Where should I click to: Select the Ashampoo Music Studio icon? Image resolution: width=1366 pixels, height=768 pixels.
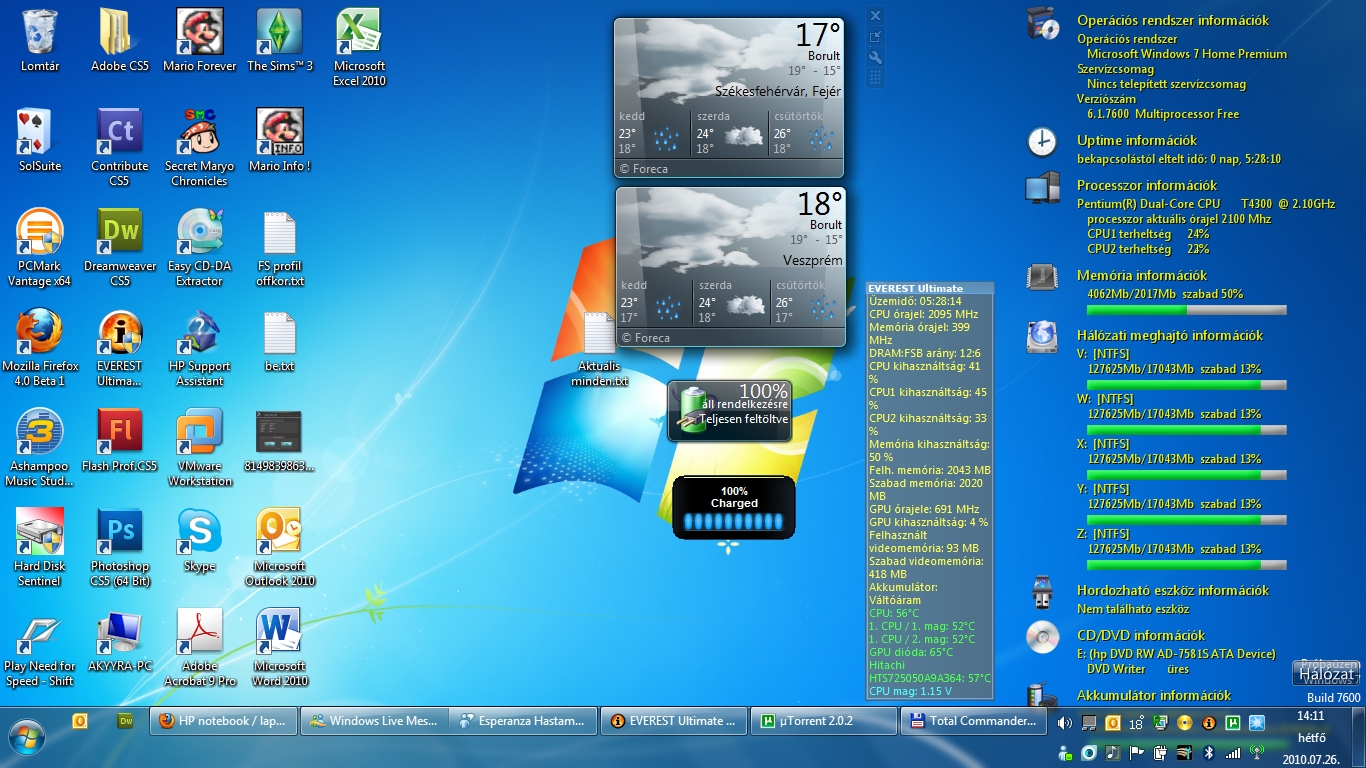coord(40,447)
